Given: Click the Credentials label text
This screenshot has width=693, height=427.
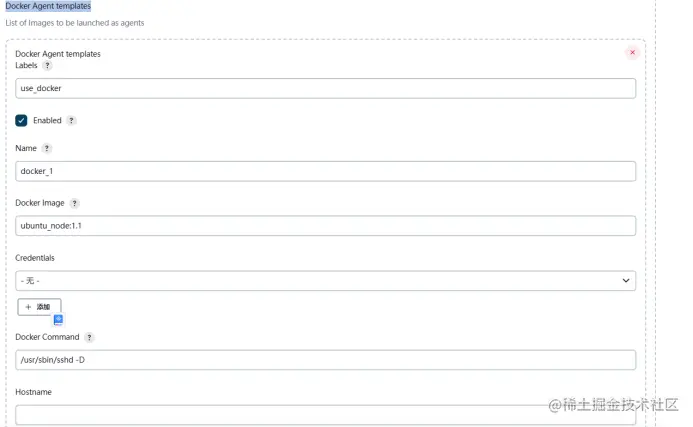Looking at the screenshot, I should coord(35,258).
